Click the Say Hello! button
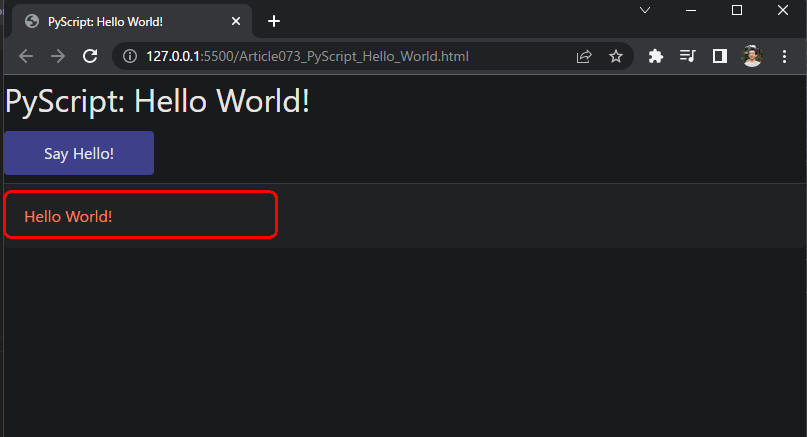This screenshot has width=807, height=437. click(79, 153)
